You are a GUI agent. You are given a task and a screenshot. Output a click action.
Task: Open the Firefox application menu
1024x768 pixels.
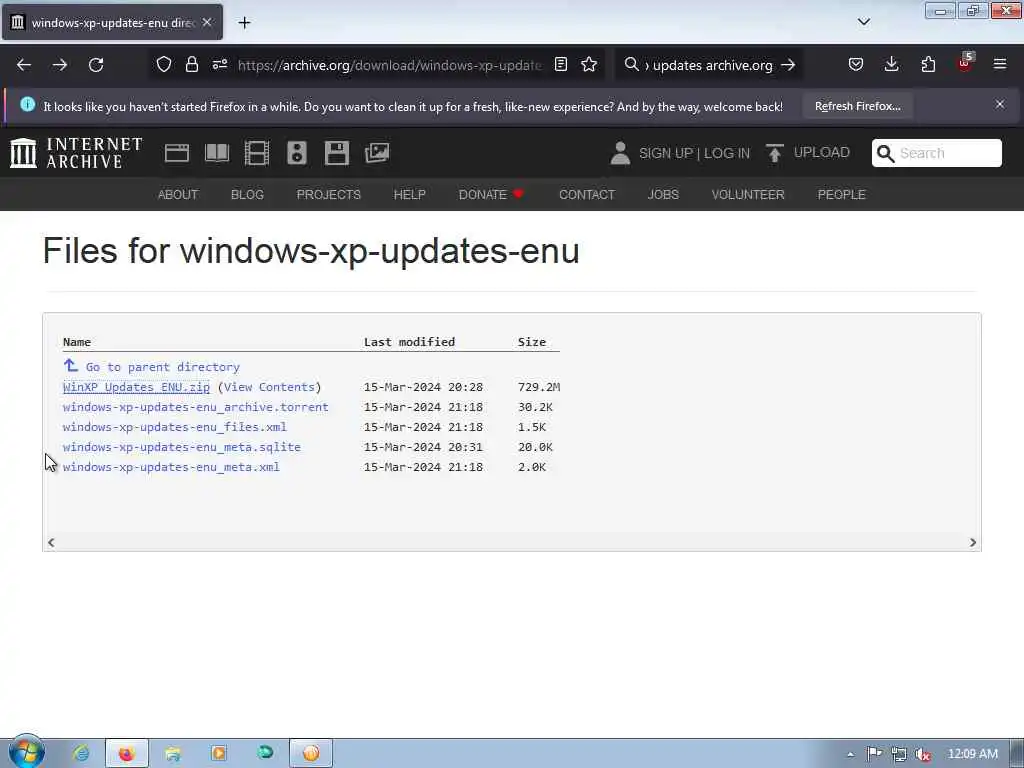click(x=1000, y=65)
